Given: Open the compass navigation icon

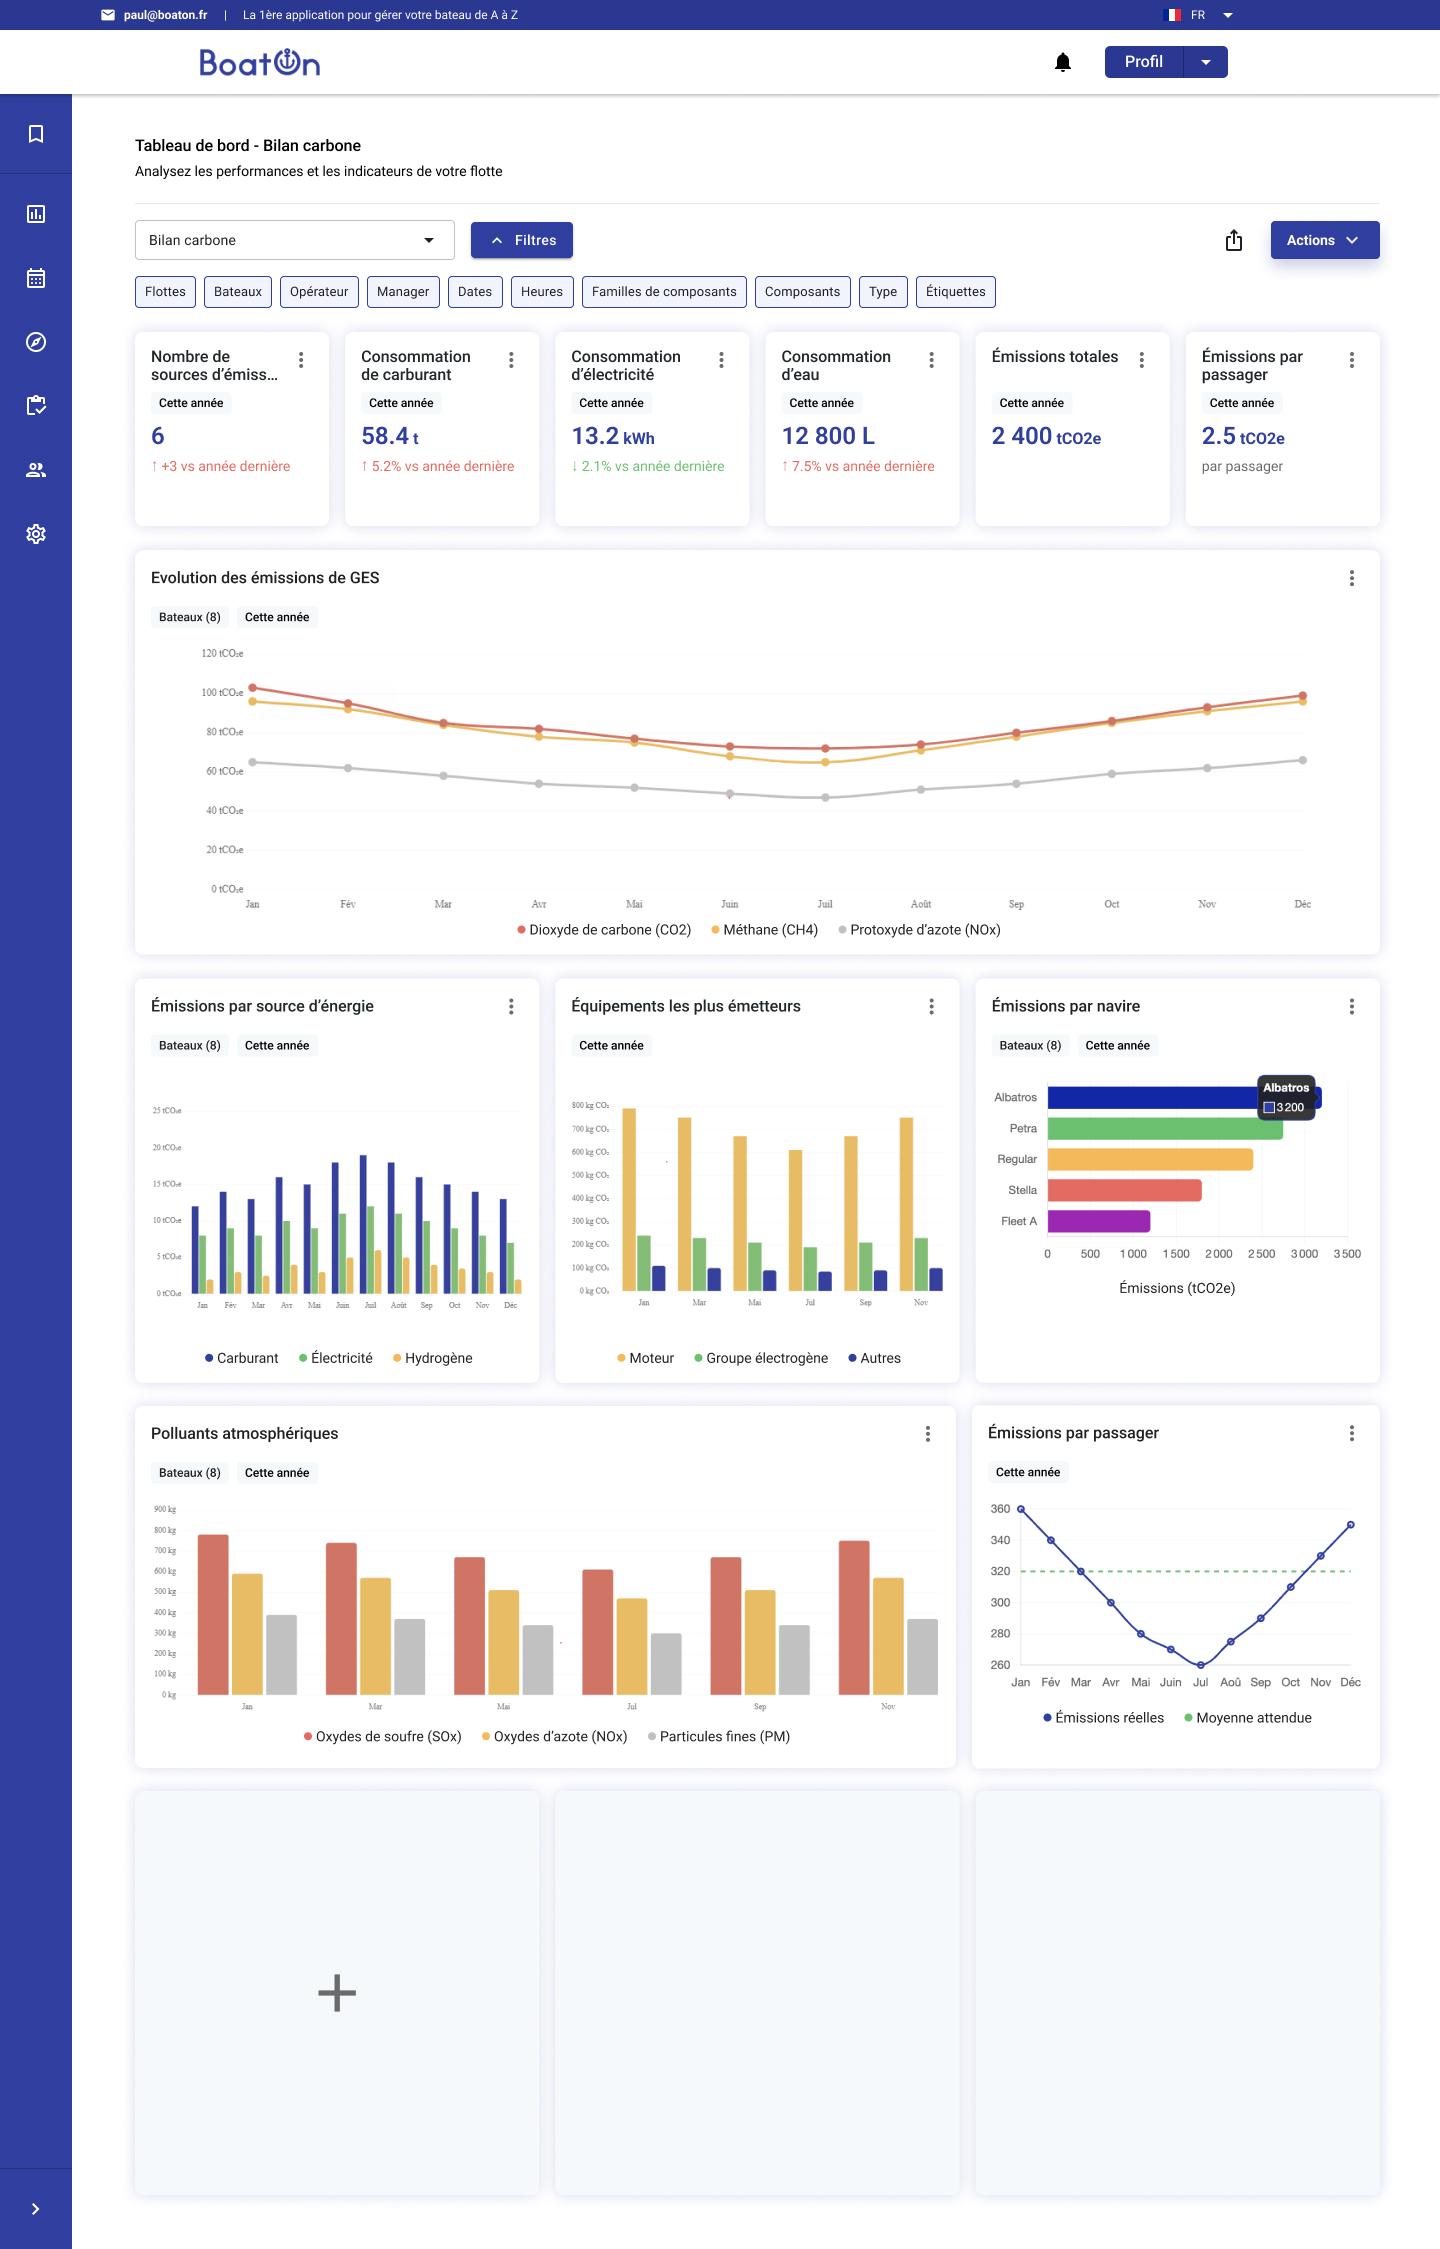Looking at the screenshot, I should 36,342.
